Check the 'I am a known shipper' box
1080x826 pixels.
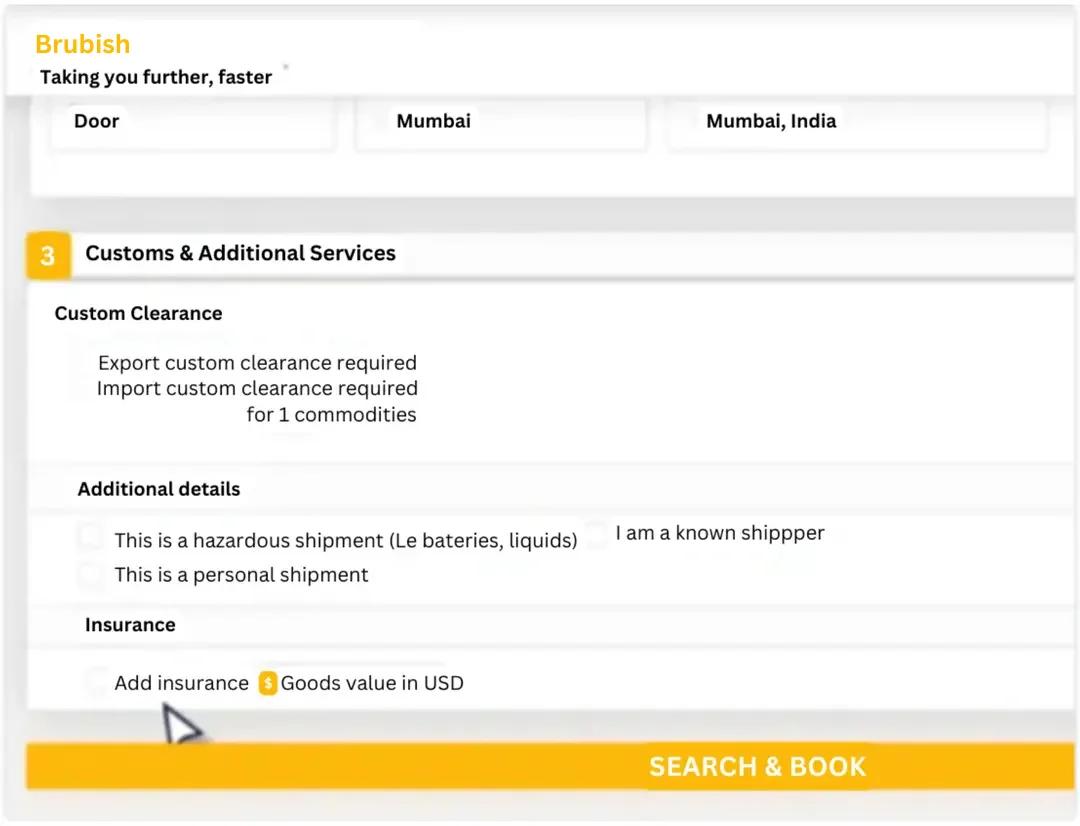[x=596, y=535]
